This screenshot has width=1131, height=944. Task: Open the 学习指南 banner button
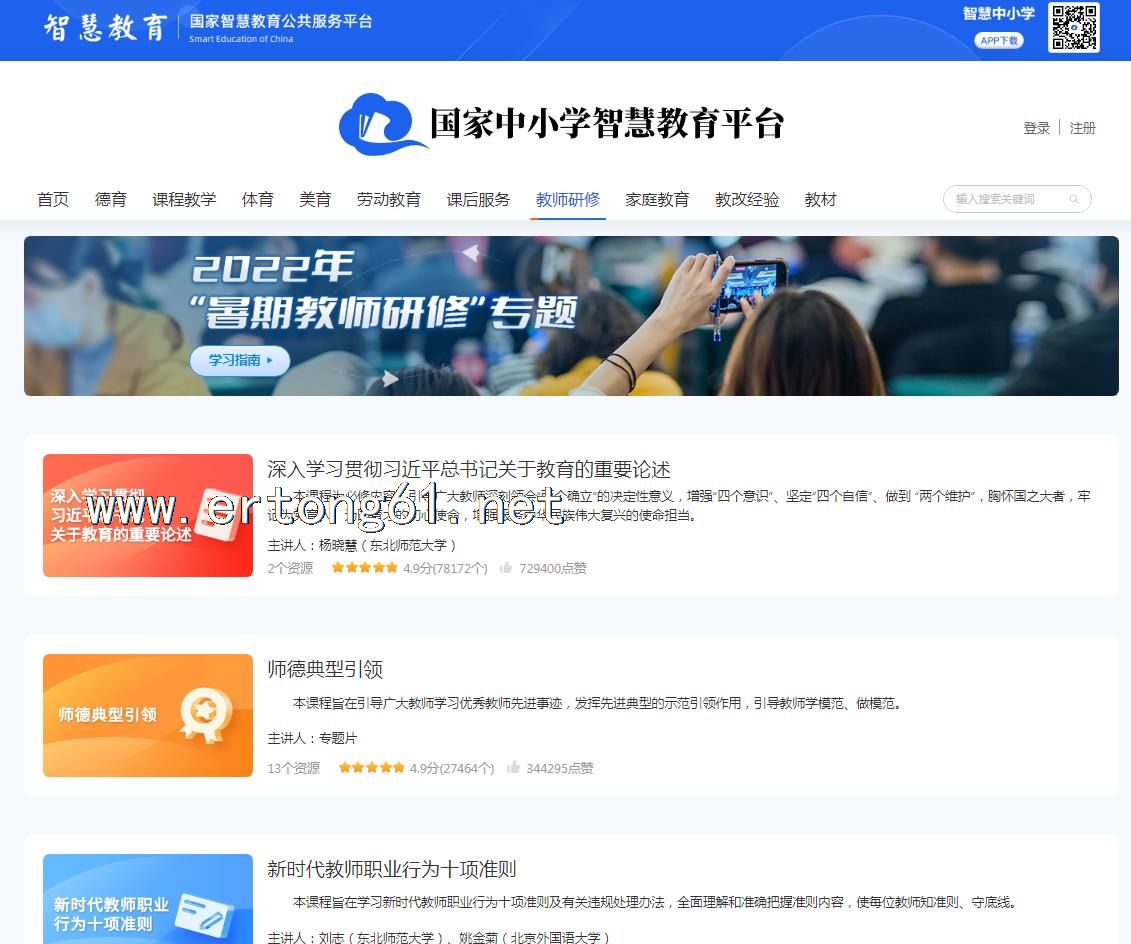pos(240,360)
